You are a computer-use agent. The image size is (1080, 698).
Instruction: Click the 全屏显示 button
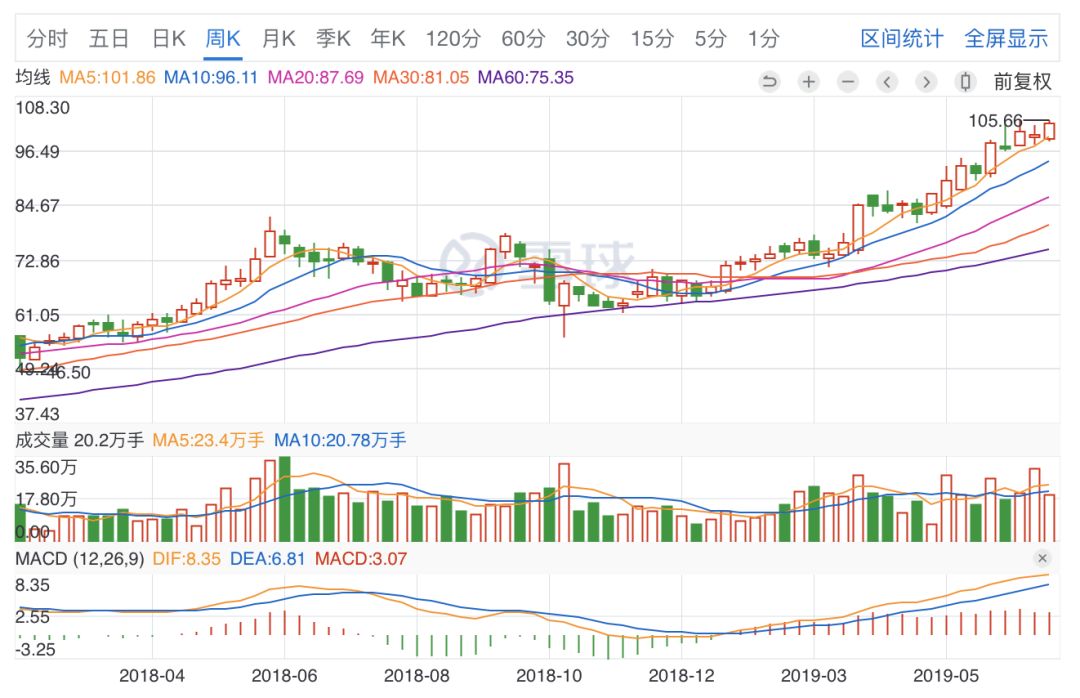1006,39
